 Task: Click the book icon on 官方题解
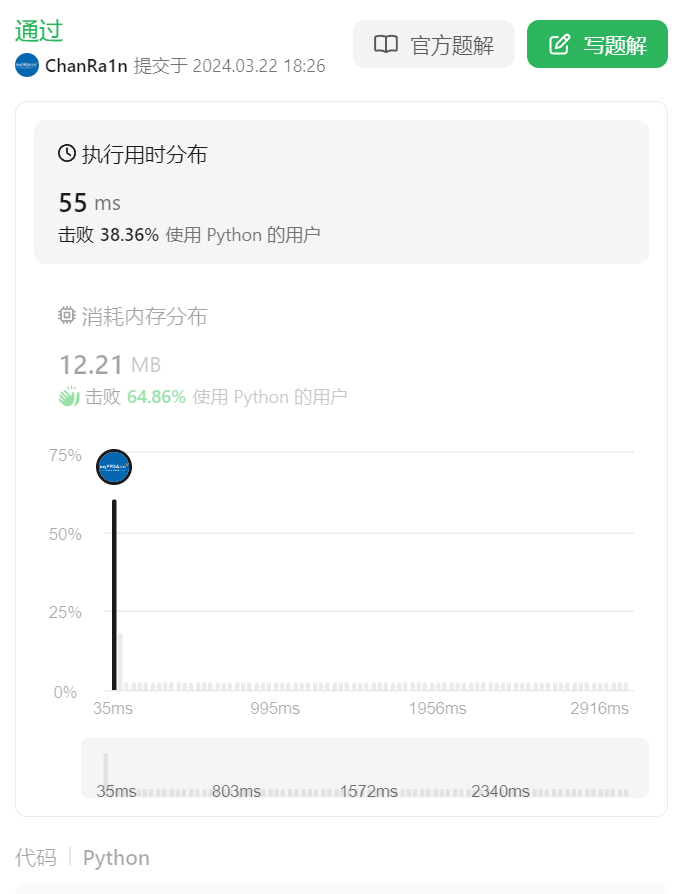click(x=386, y=45)
